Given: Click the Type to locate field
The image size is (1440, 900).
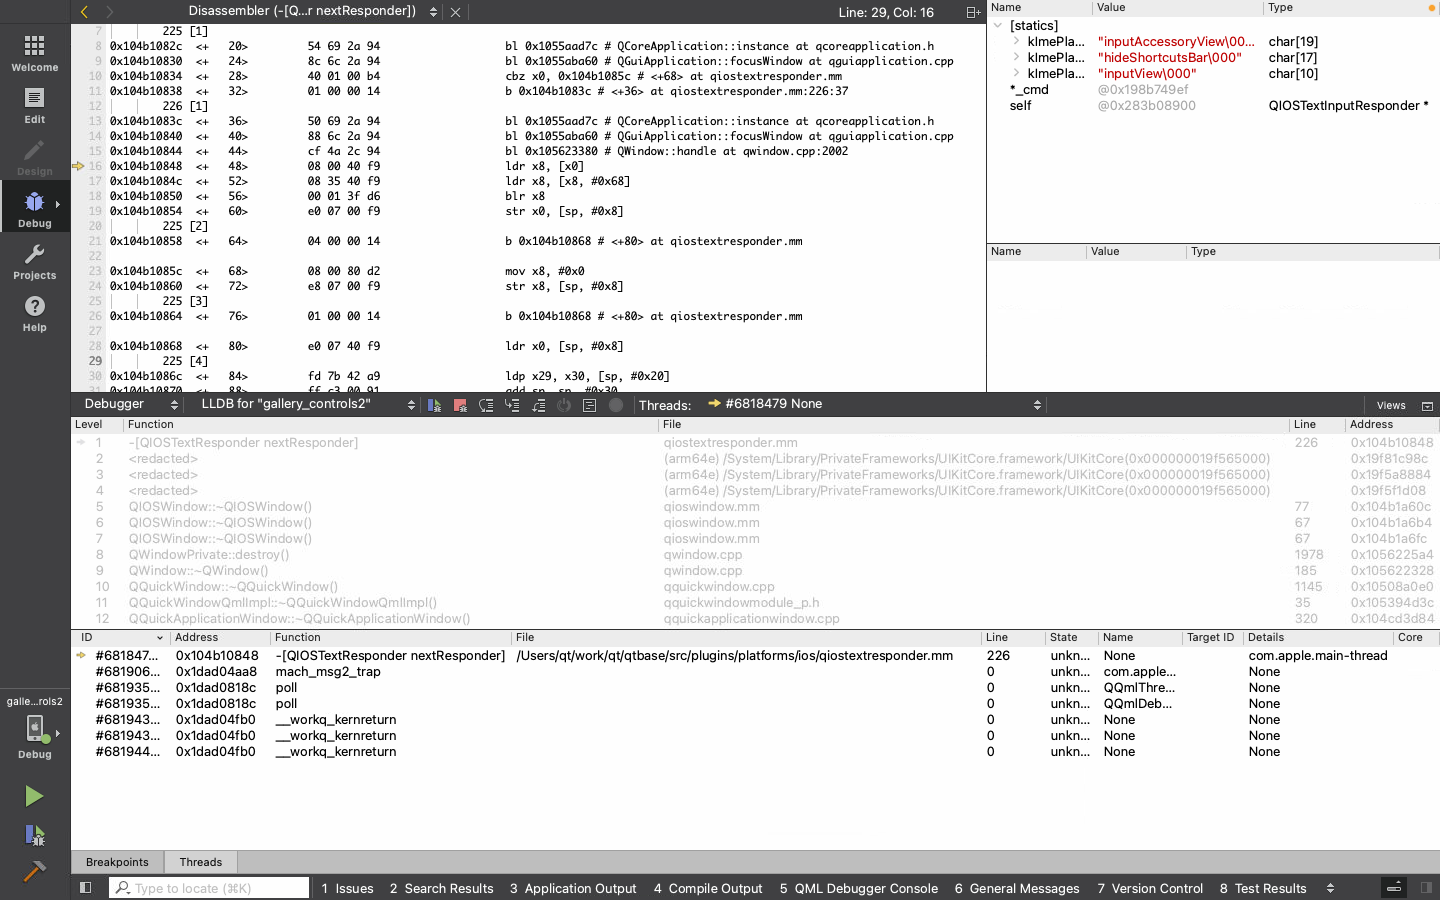Looking at the screenshot, I should 209,888.
